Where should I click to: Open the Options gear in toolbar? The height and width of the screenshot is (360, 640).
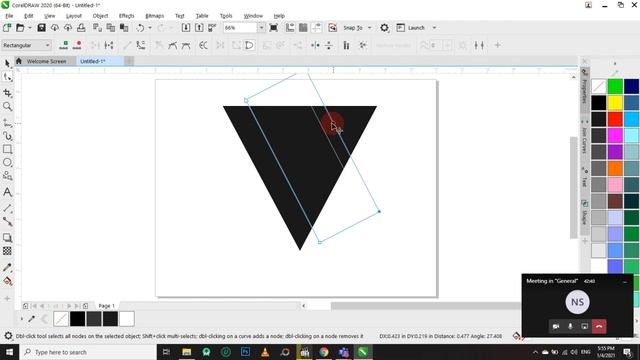tap(384, 28)
